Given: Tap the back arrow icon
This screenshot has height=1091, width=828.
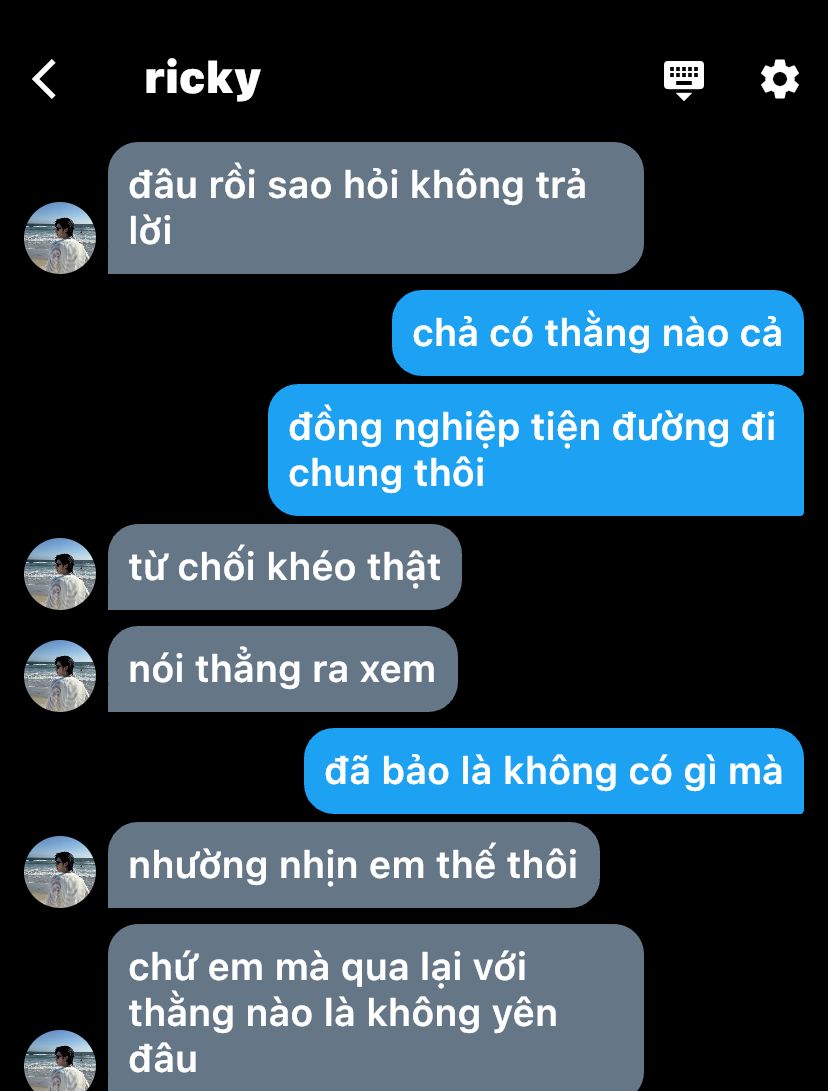Looking at the screenshot, I should pyautogui.click(x=44, y=79).
